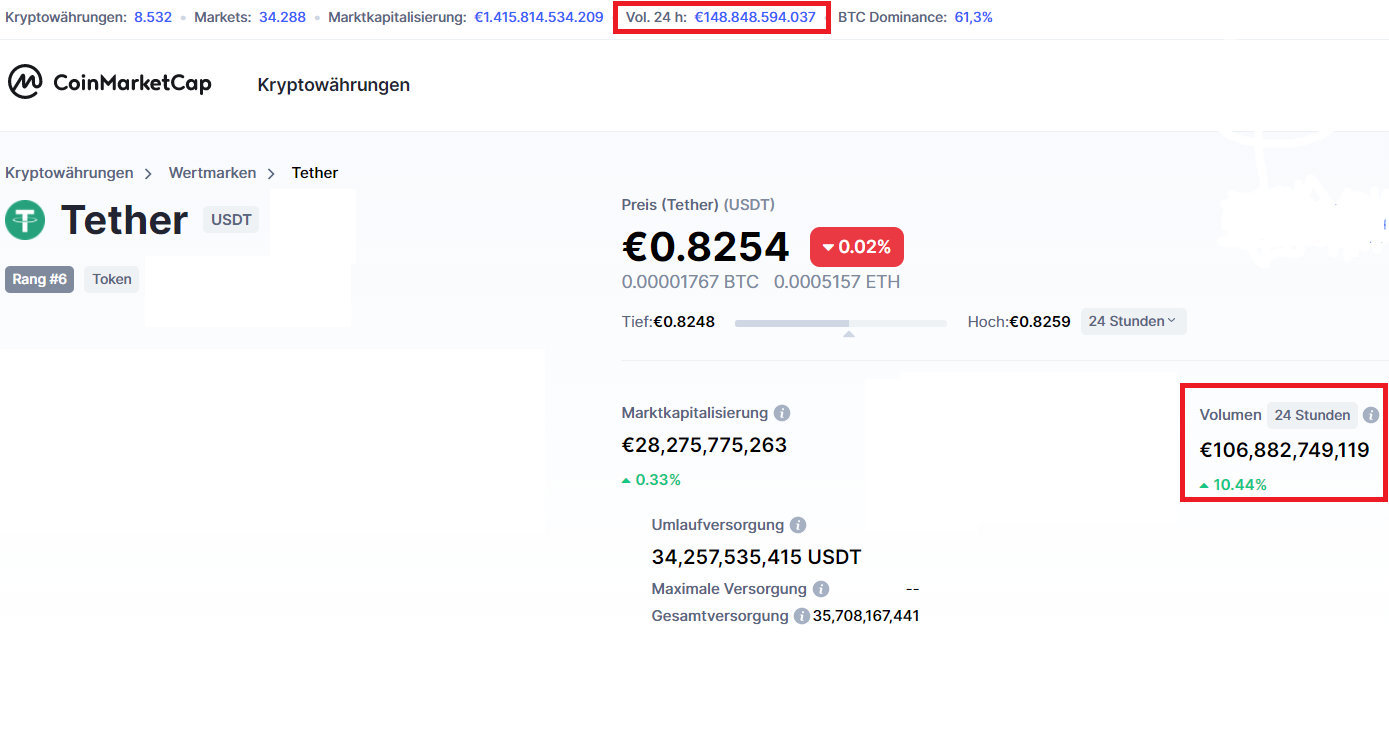Select the Tether coin logo

(24, 220)
